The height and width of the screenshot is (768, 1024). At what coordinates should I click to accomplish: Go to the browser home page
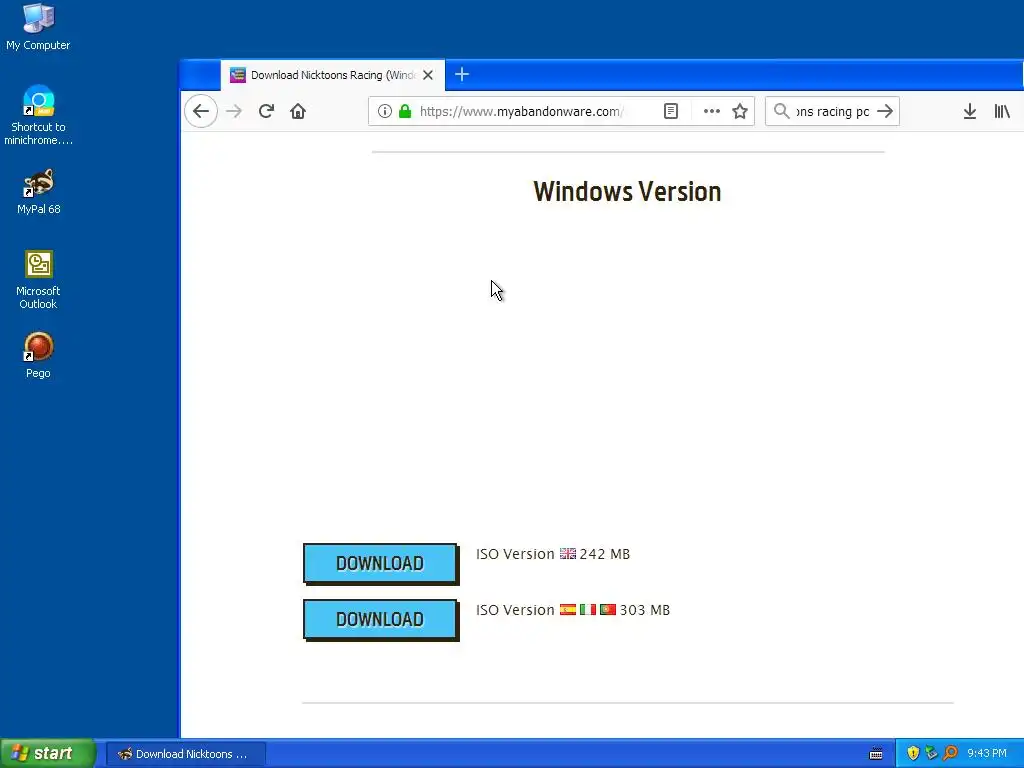(298, 111)
